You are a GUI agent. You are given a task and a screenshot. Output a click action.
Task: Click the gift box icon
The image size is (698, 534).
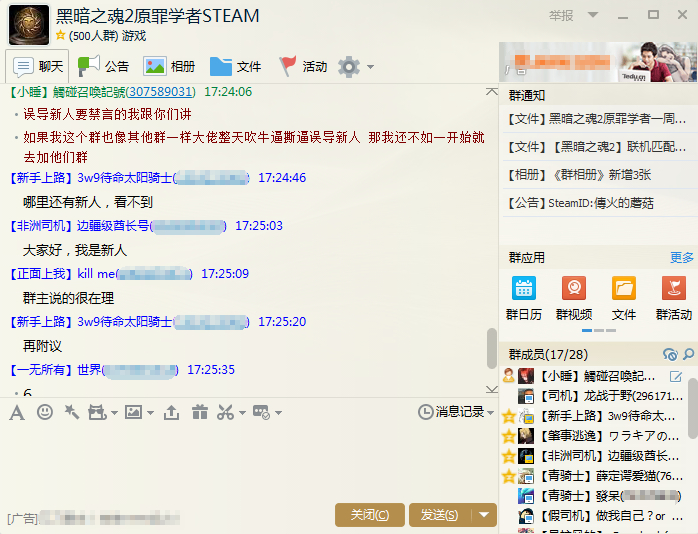click(x=200, y=413)
